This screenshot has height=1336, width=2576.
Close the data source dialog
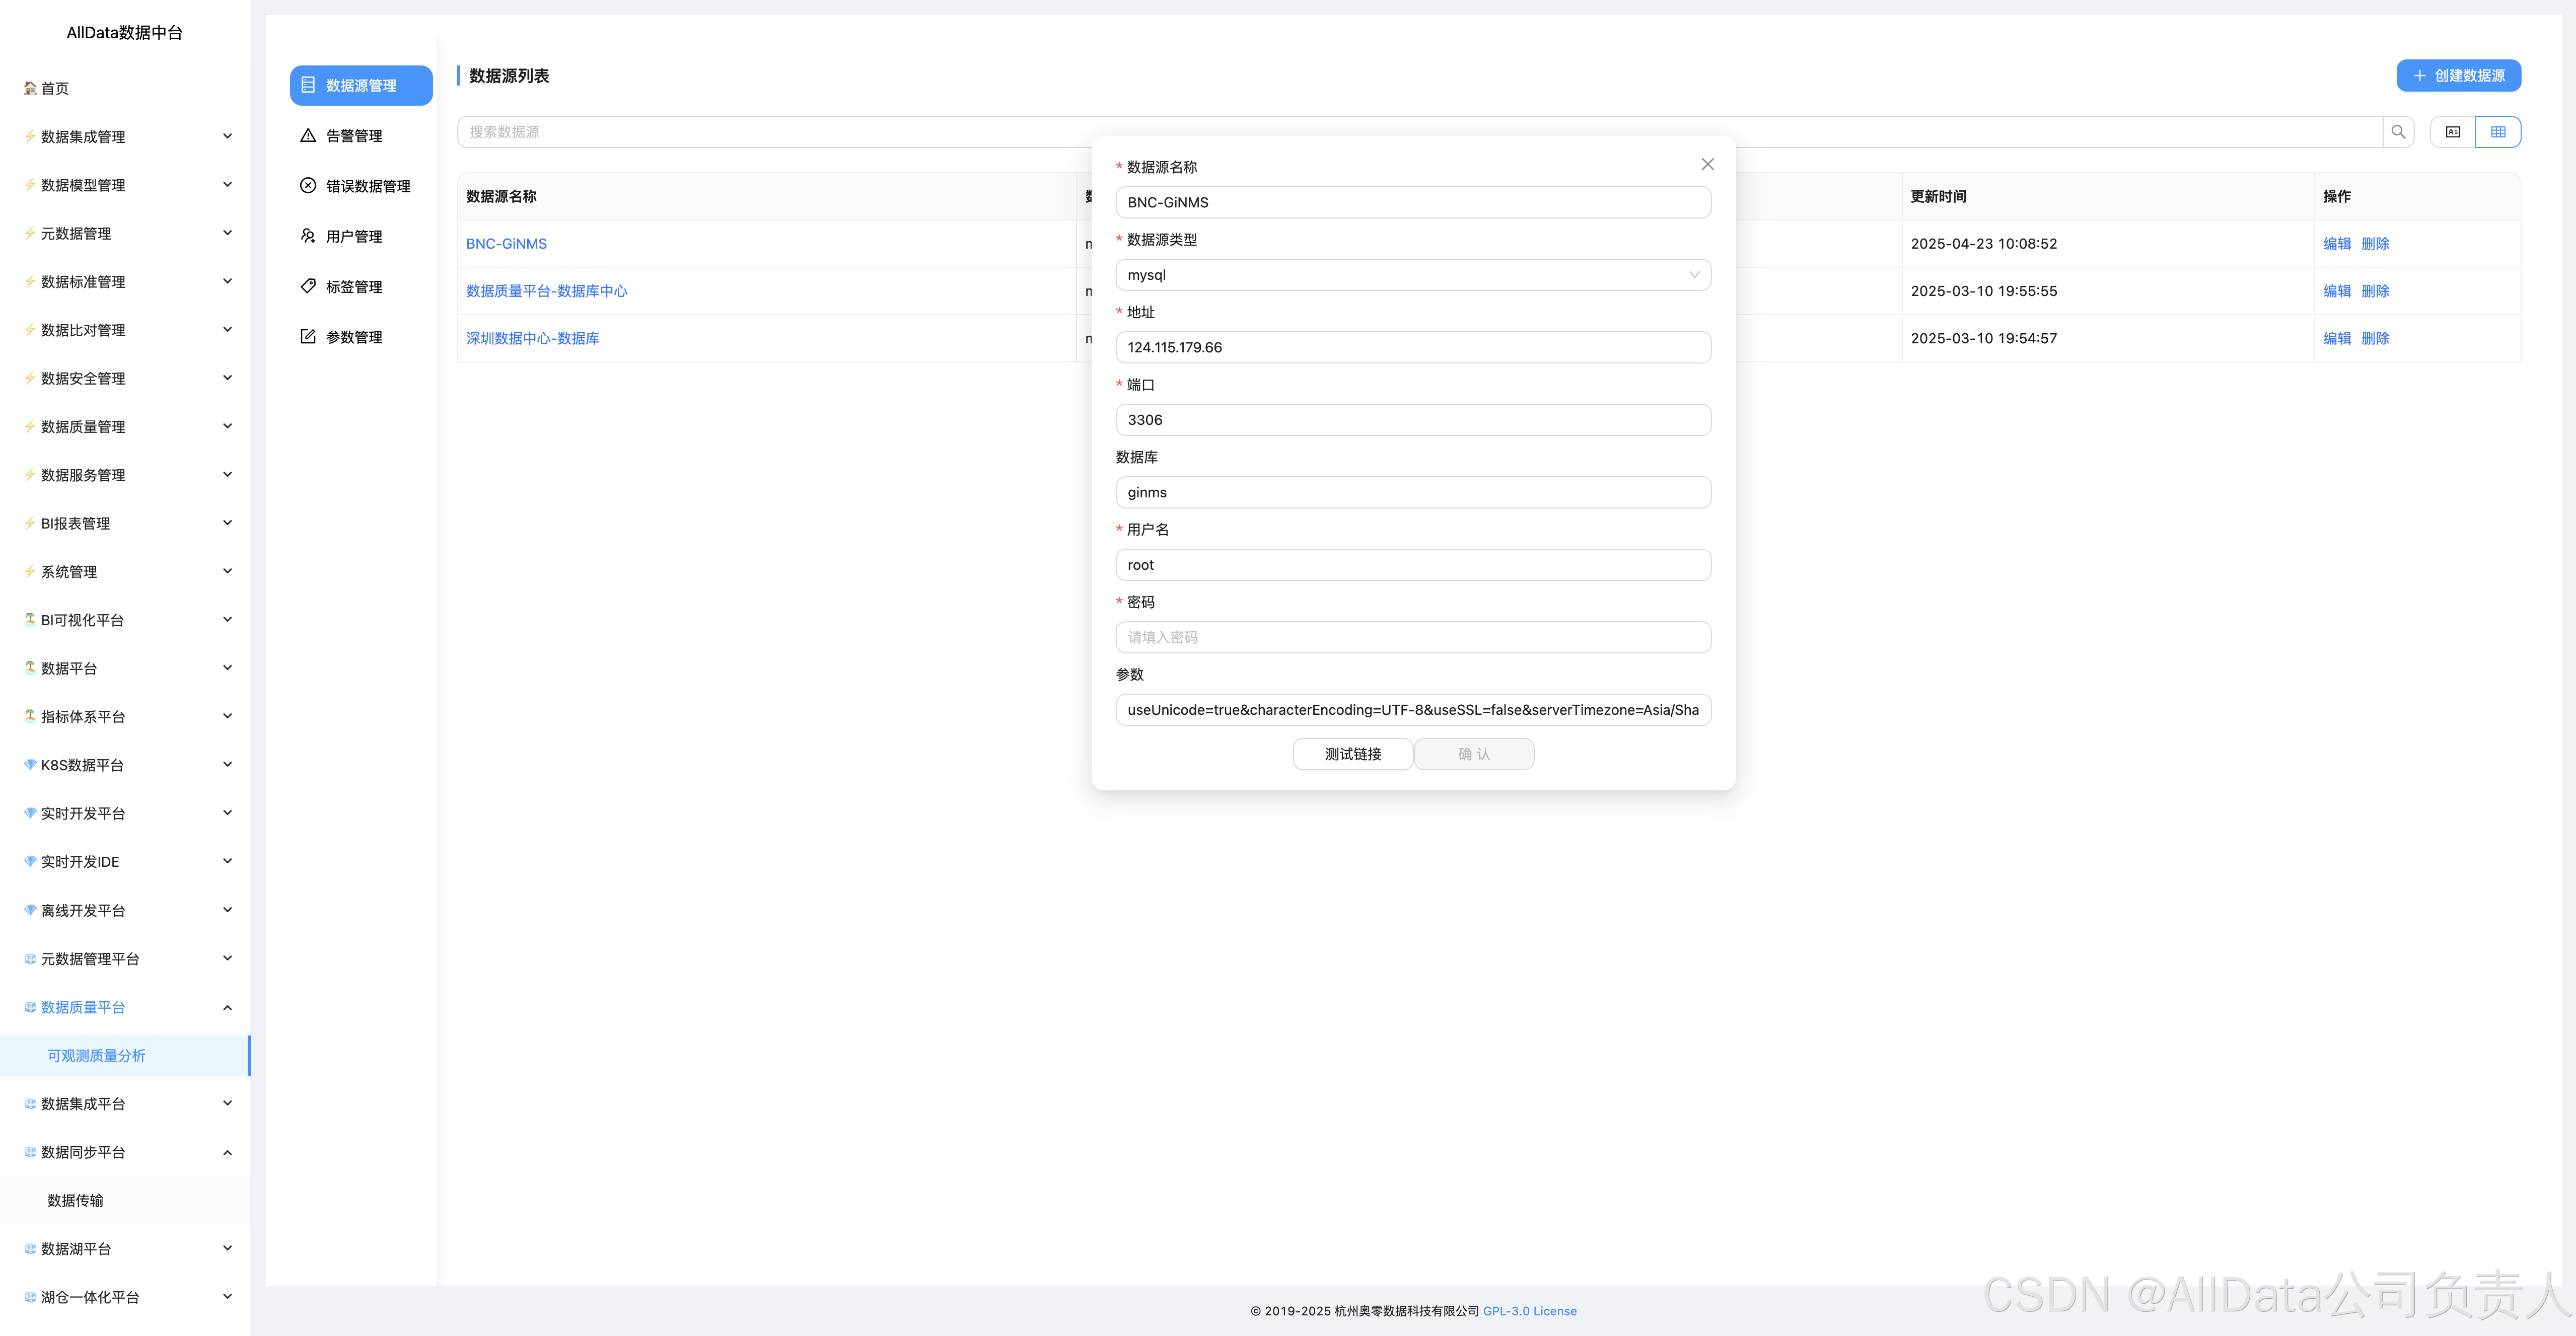[x=1707, y=164]
